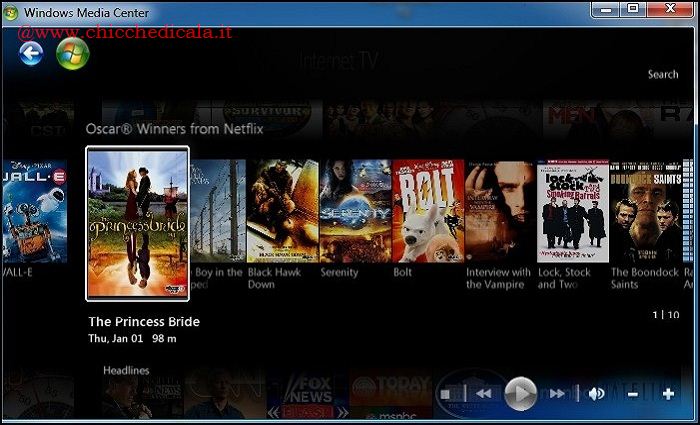
Task: Select The Princess Bride movie poster
Action: point(137,222)
